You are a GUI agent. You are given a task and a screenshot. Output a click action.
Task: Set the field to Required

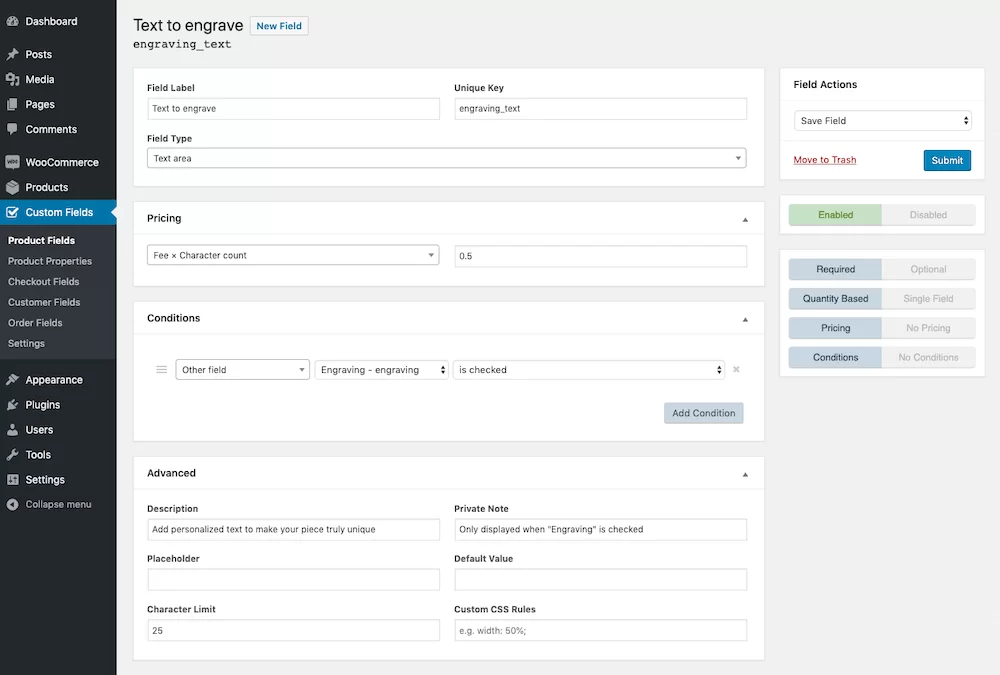[834, 268]
